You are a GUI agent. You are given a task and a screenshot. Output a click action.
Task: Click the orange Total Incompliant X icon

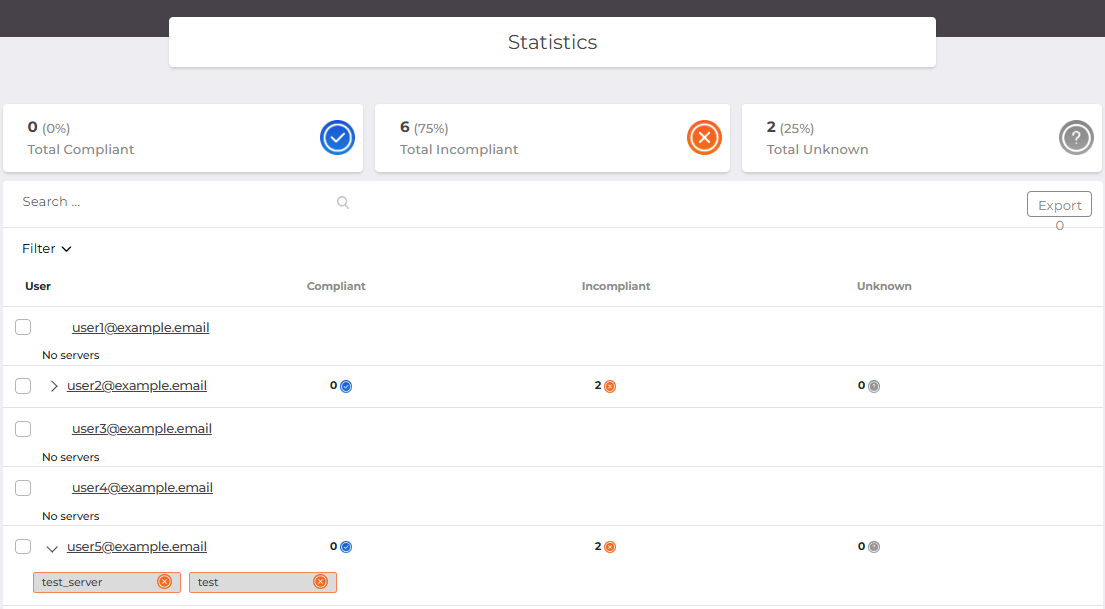pos(704,138)
